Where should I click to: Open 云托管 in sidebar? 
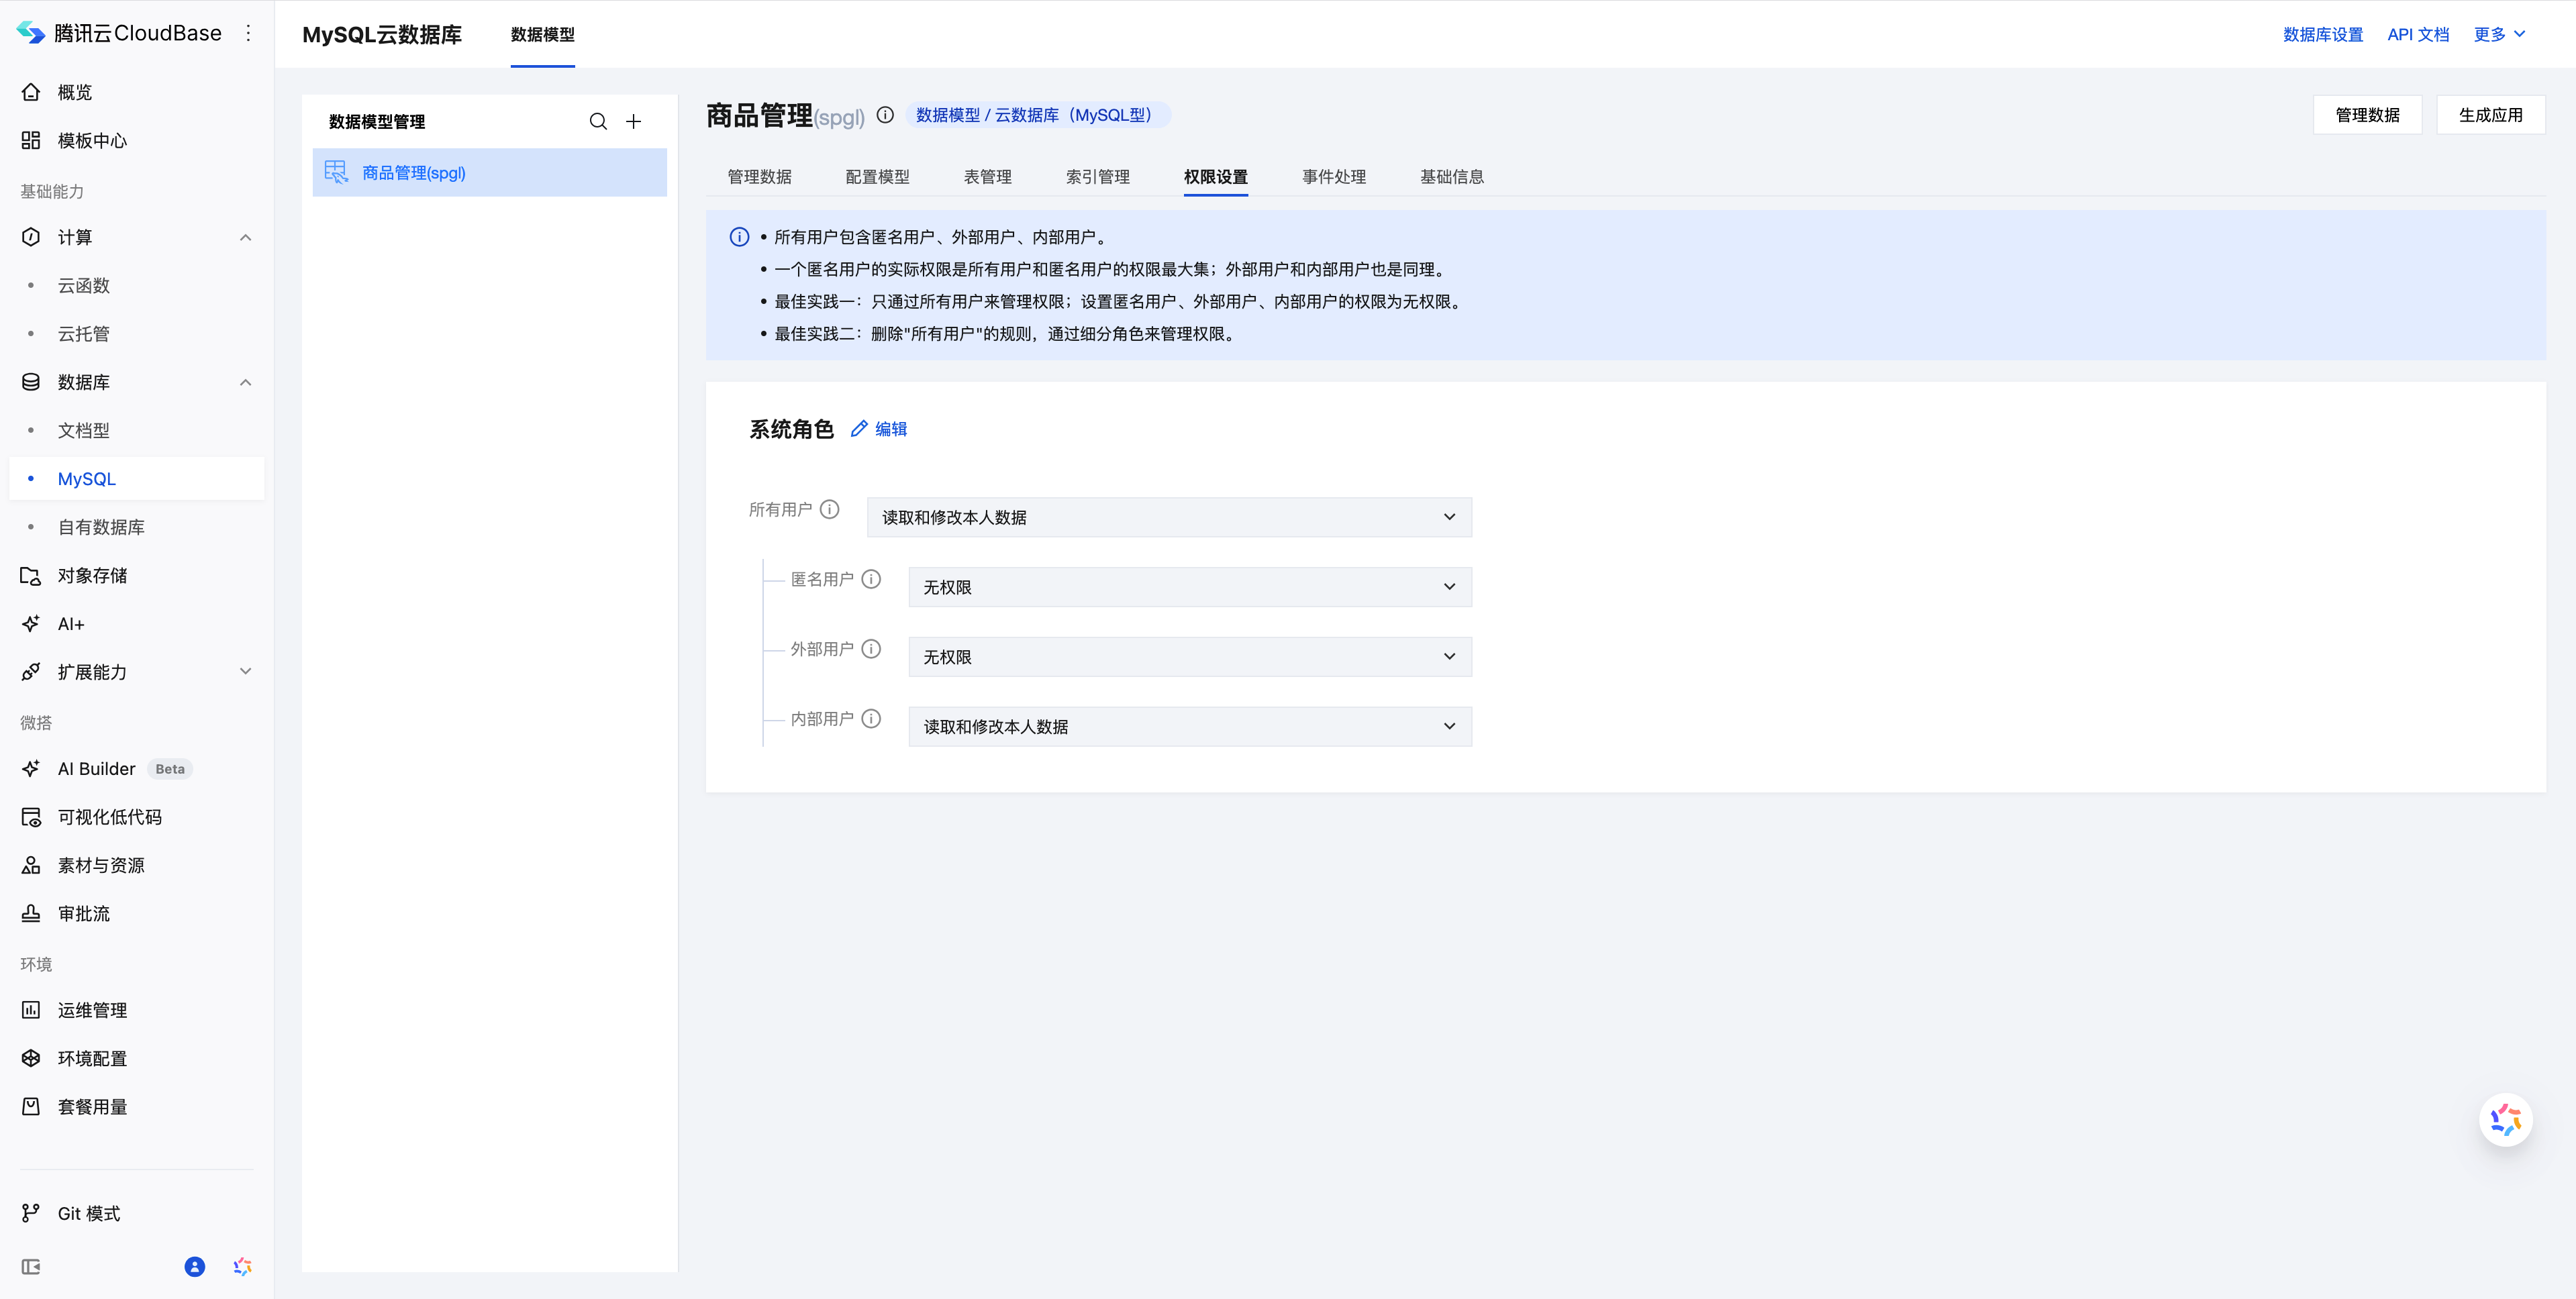tap(84, 333)
